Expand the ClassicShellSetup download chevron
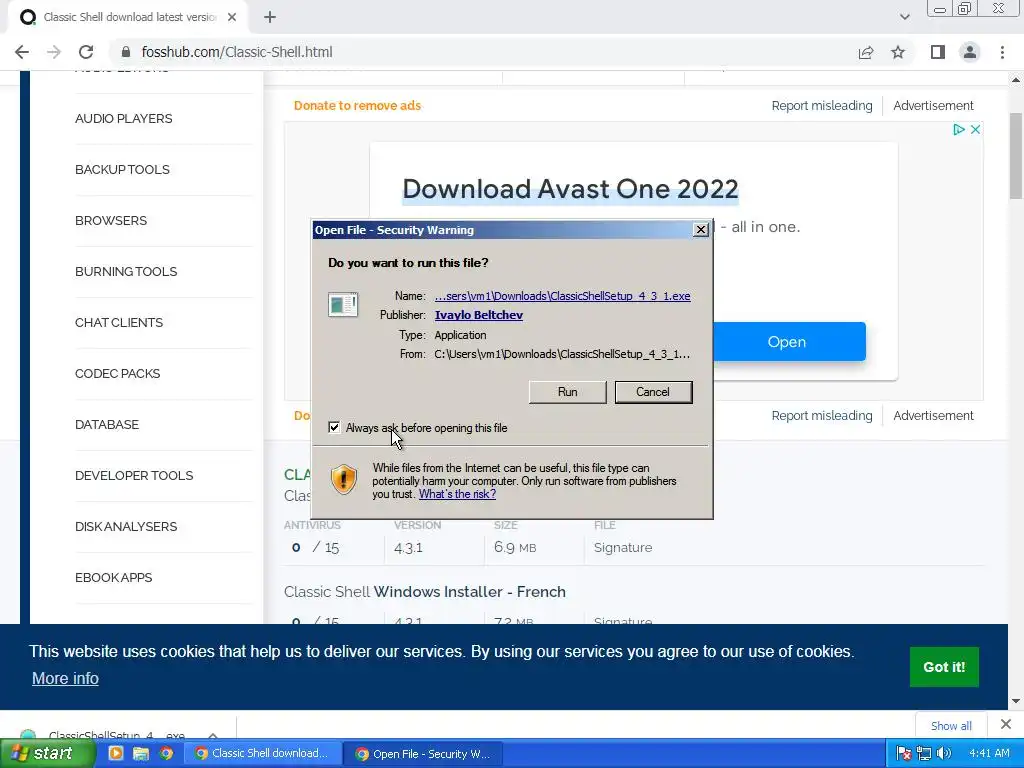The width and height of the screenshot is (1024, 768). pyautogui.click(x=213, y=735)
